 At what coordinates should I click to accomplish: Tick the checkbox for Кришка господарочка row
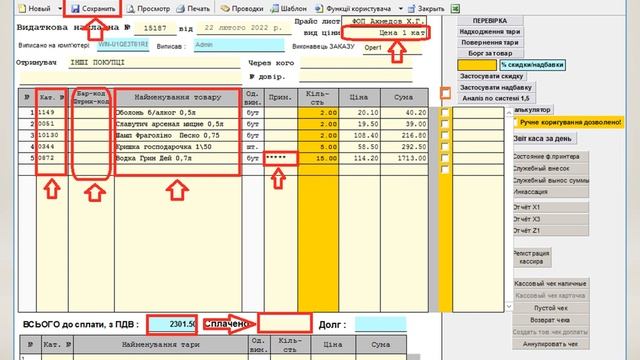[x=445, y=147]
